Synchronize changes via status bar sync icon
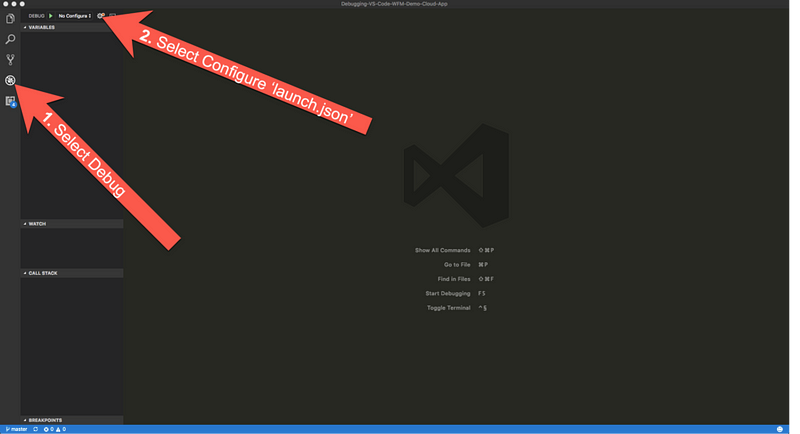The height and width of the screenshot is (434, 800). 36,429
